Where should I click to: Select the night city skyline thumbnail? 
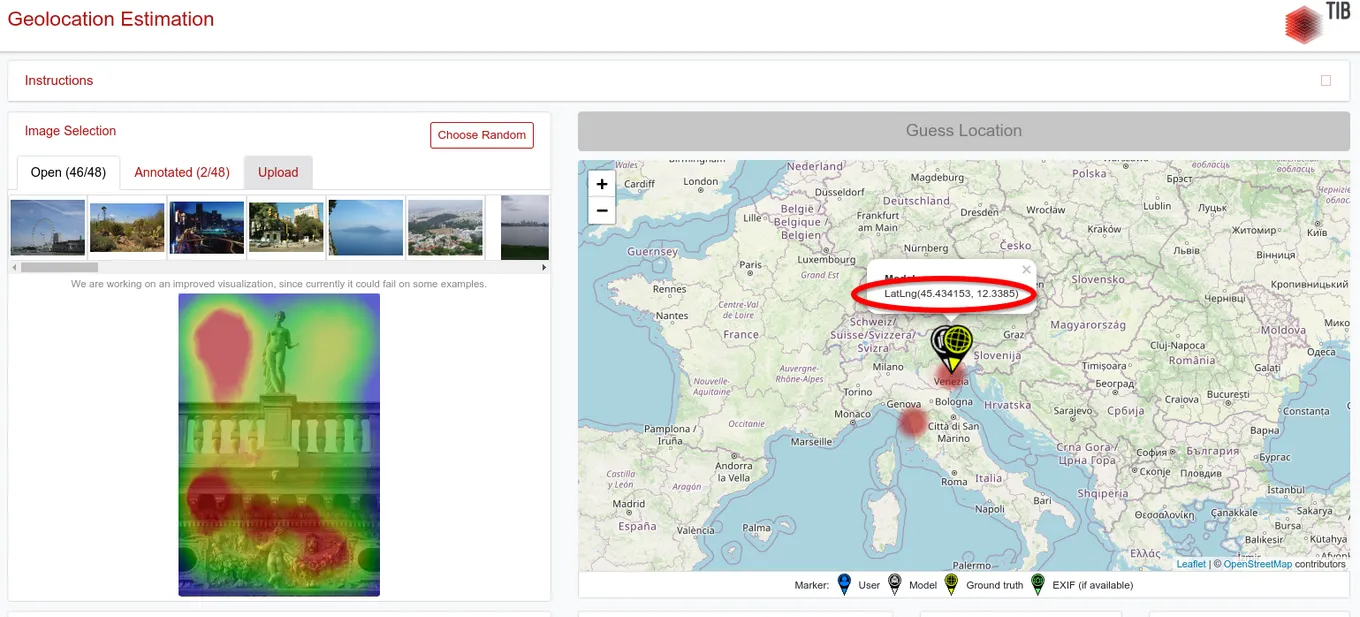(207, 228)
